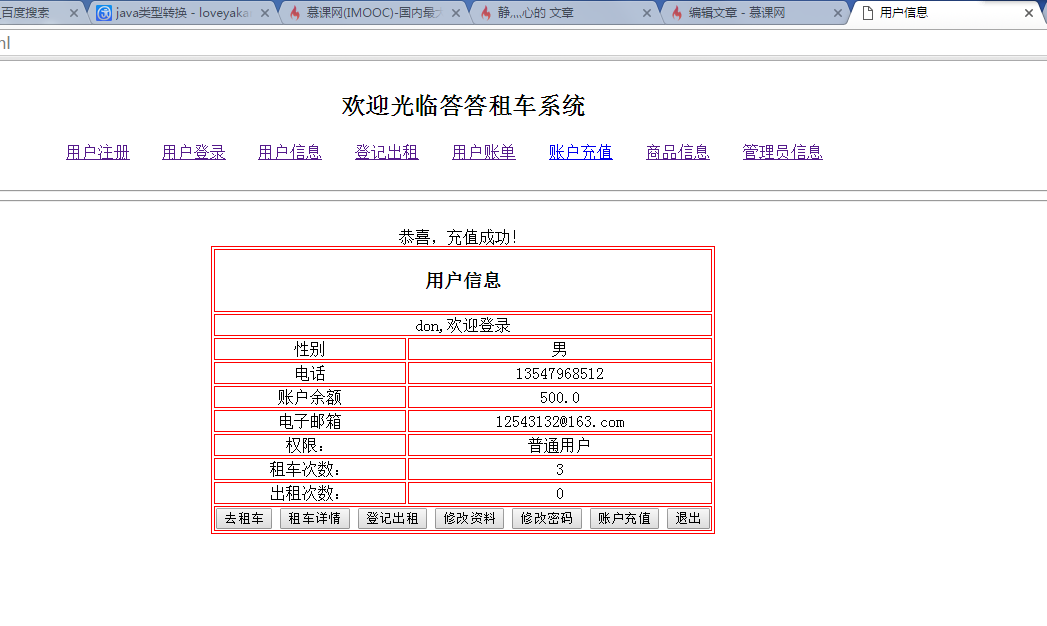Click the java类型转换 tab favicon
Image resolution: width=1047 pixels, height=626 pixels.
tap(104, 13)
